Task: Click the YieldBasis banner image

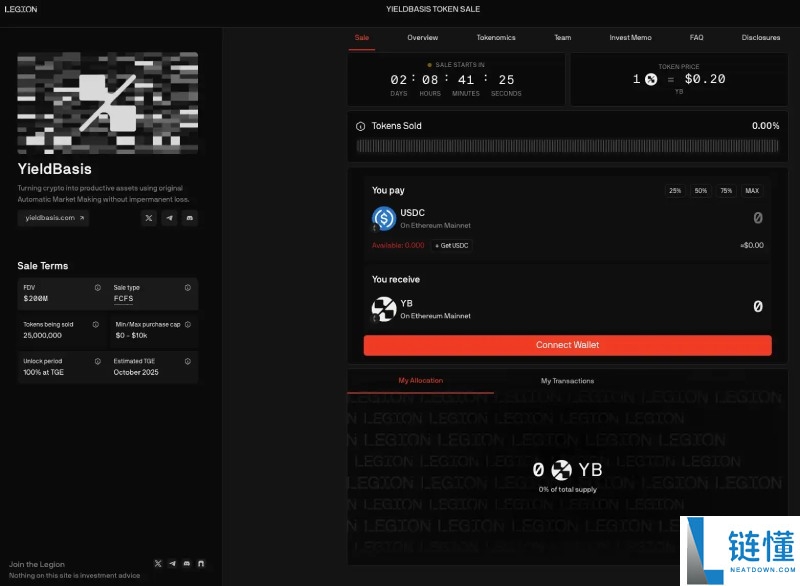Action: tap(108, 103)
